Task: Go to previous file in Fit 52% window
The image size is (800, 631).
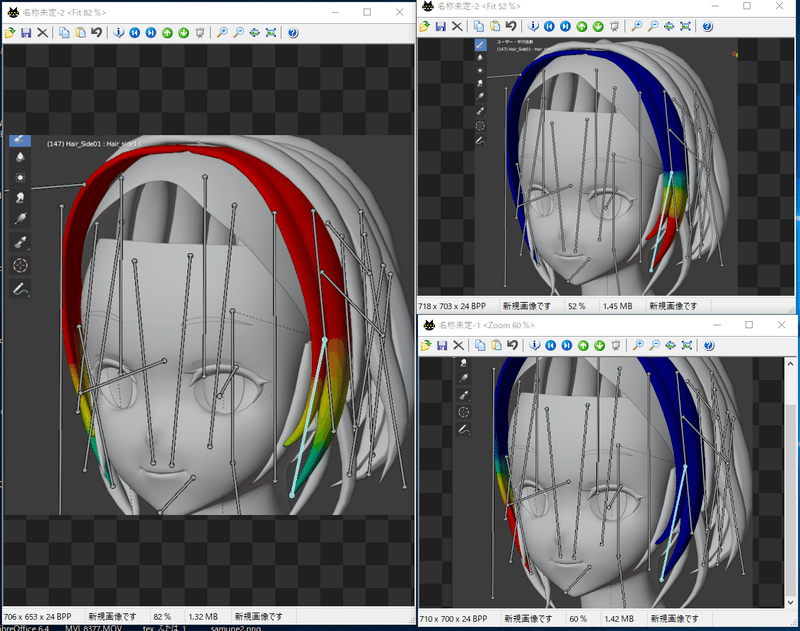Action: 549,27
